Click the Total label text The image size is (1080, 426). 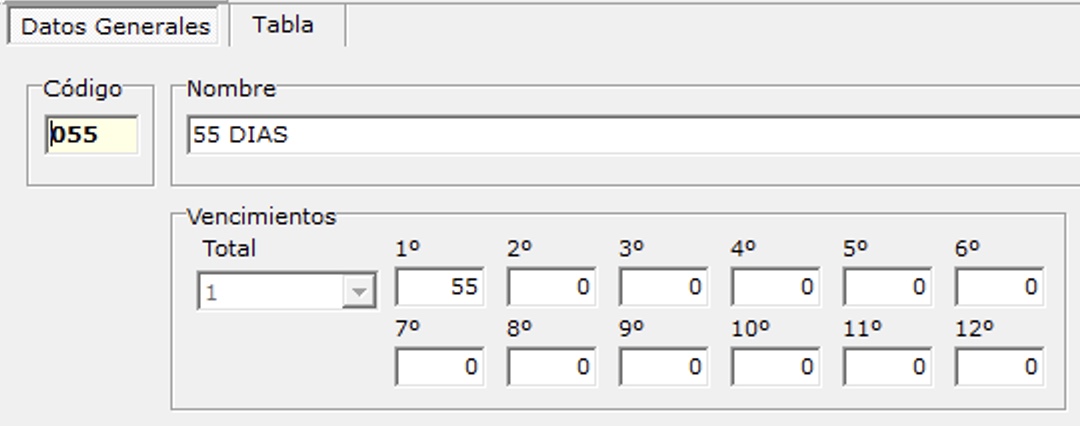click(x=229, y=248)
